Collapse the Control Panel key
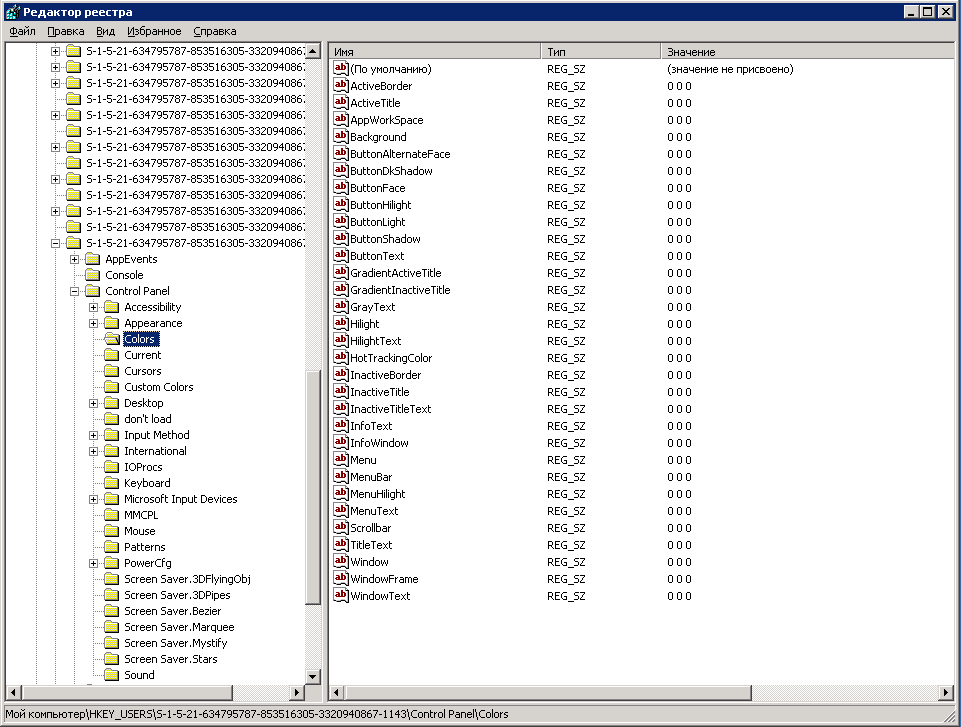961x727 pixels. coord(74,291)
